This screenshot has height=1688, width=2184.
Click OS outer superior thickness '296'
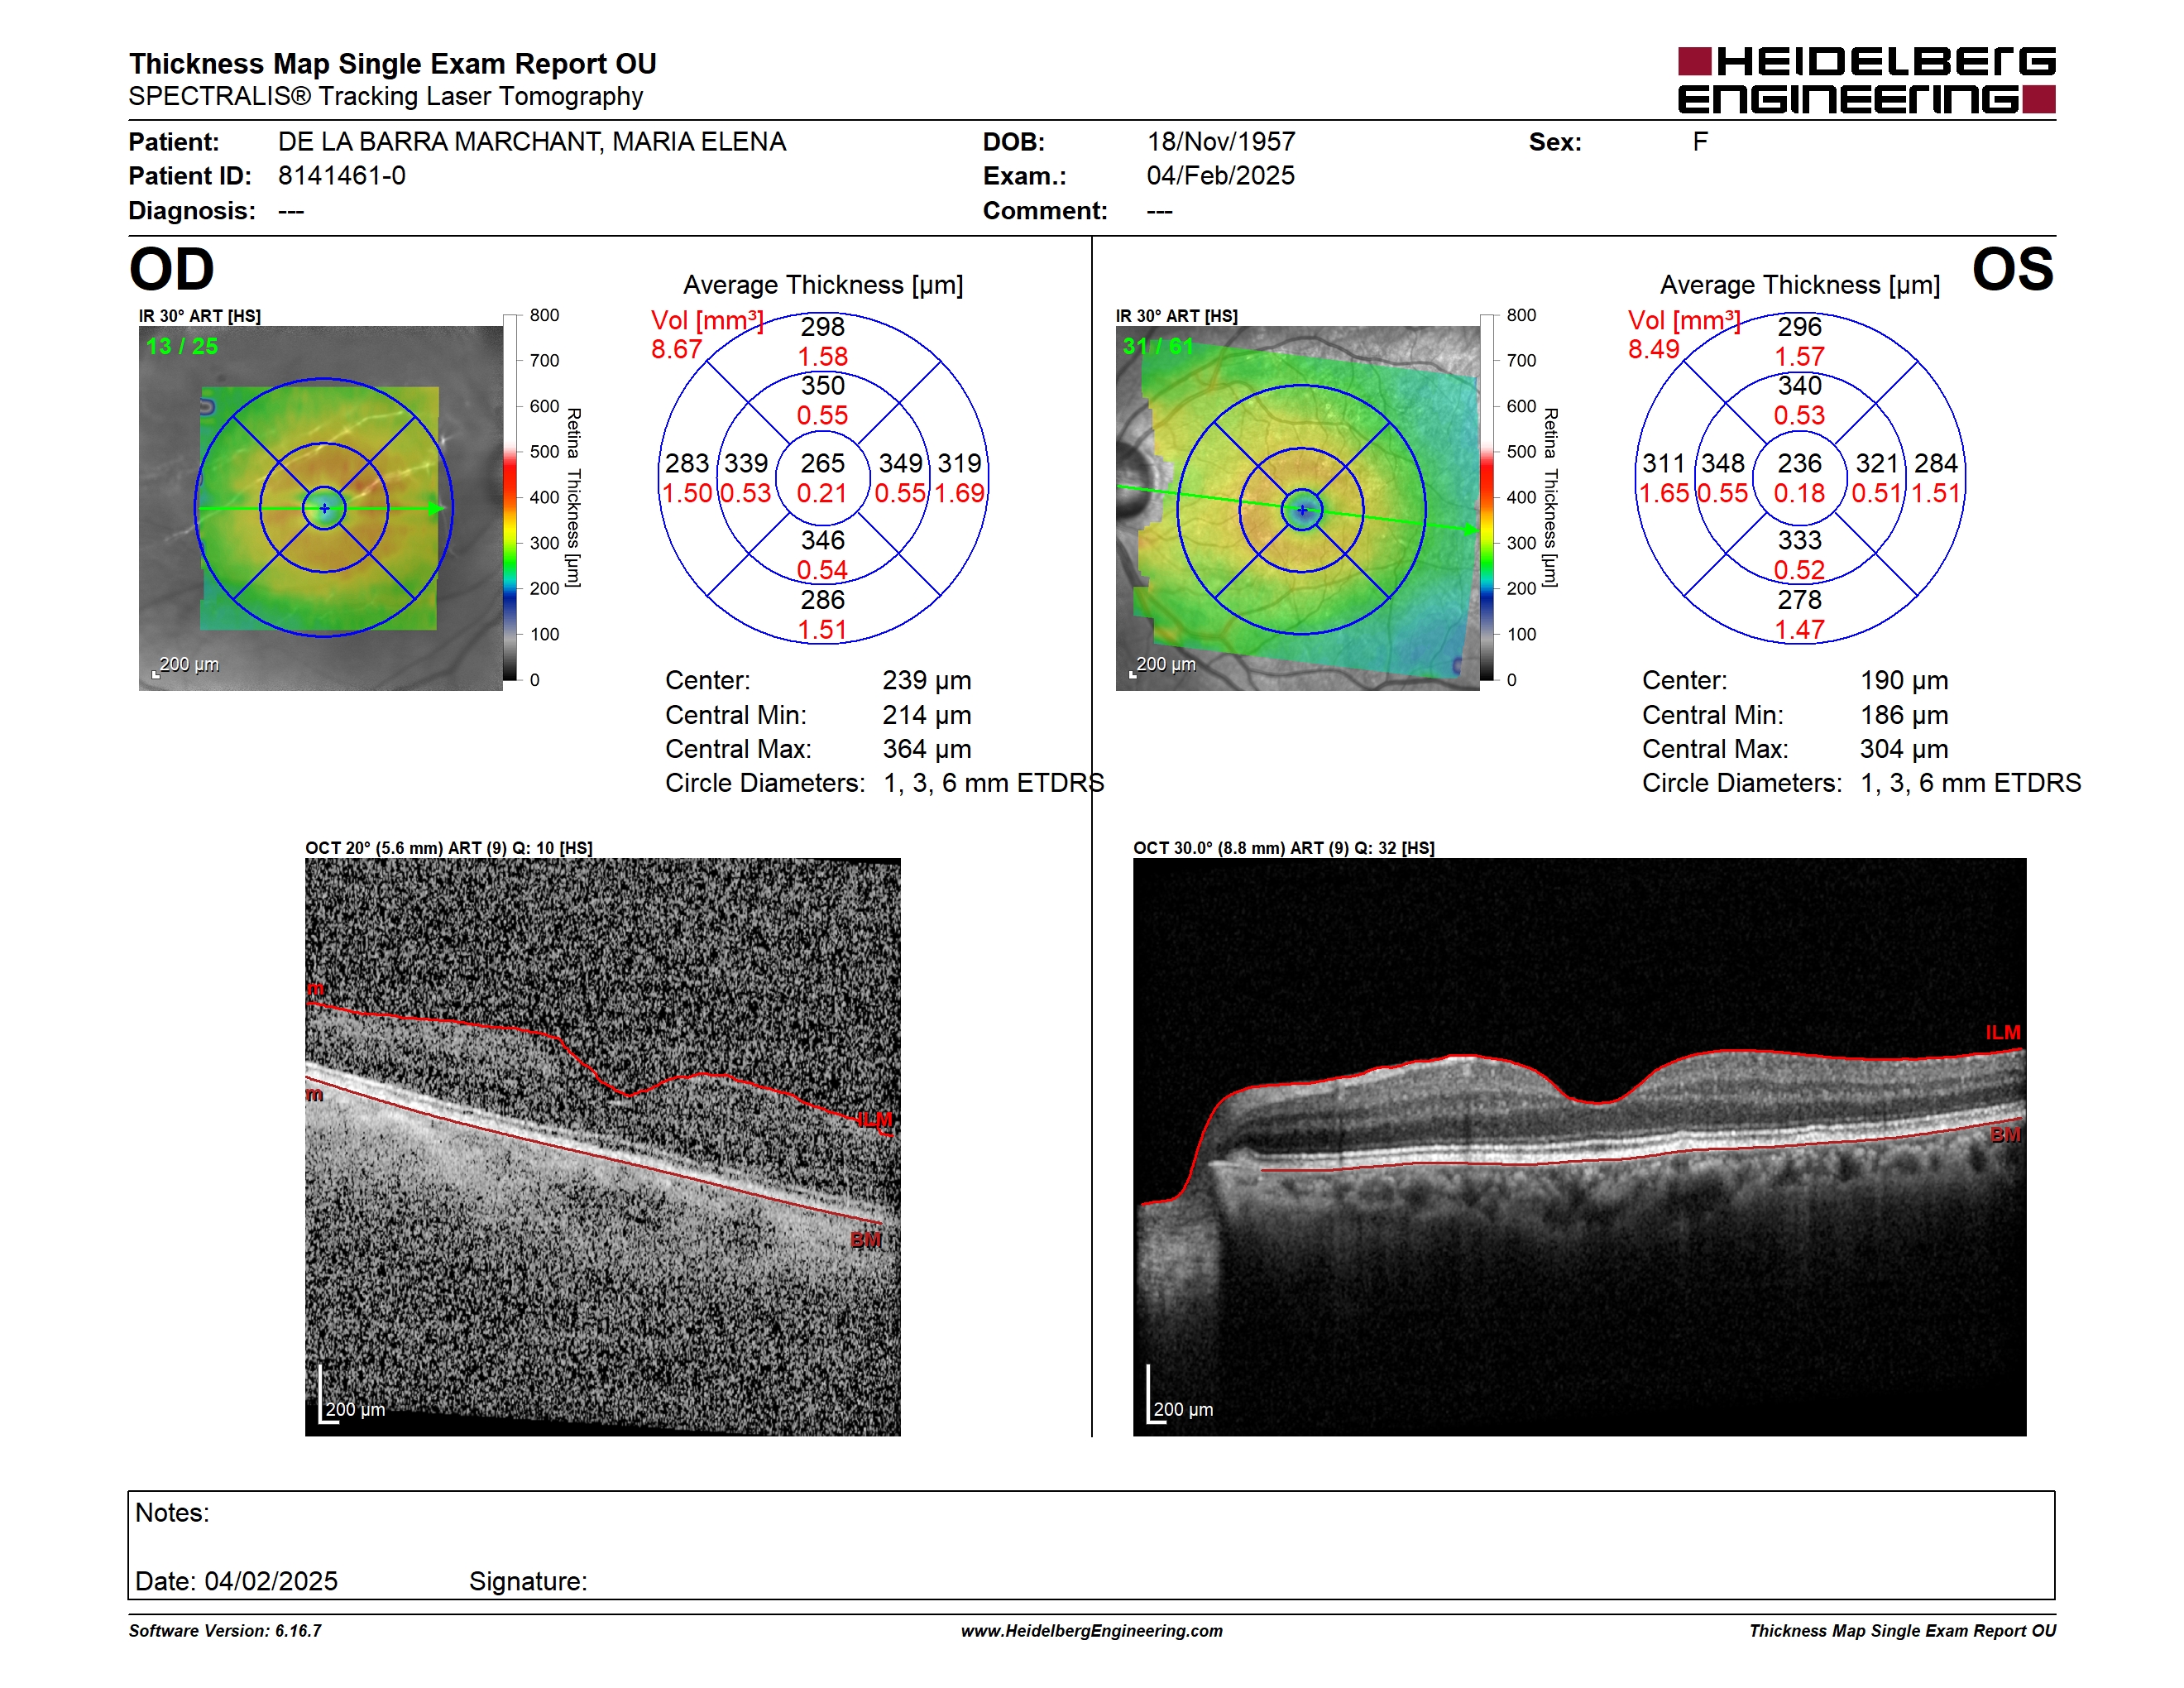[1799, 327]
